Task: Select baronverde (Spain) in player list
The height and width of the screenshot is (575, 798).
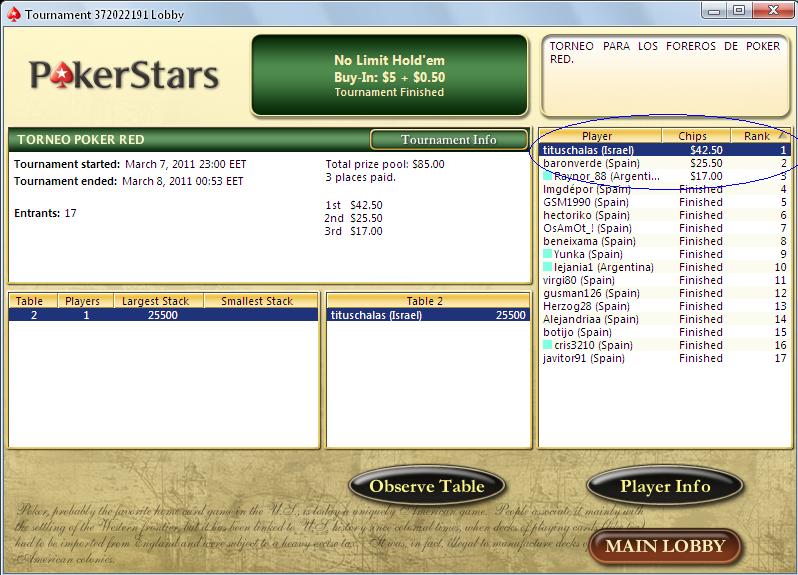Action: [665, 163]
